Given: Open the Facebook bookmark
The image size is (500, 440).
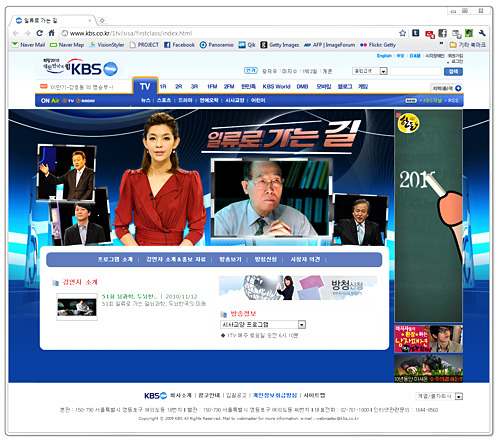Looking at the screenshot, I should (x=179, y=45).
